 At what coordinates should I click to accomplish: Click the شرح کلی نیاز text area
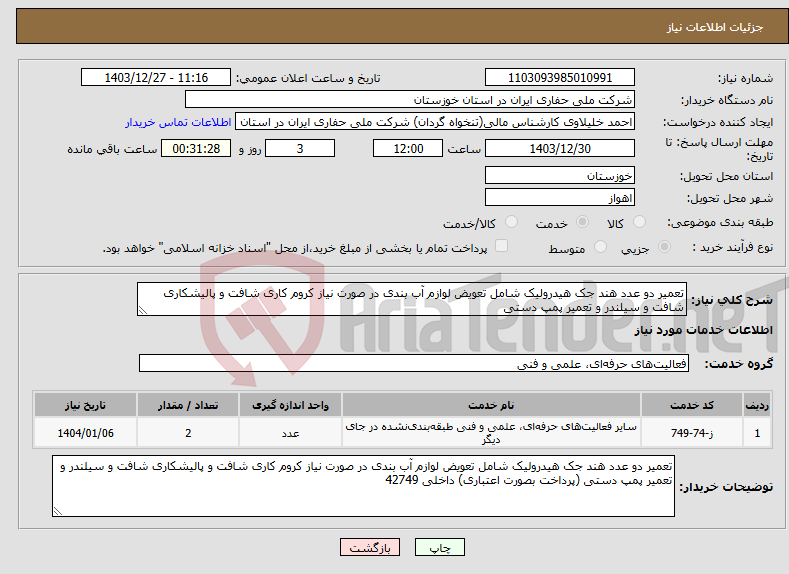click(412, 299)
